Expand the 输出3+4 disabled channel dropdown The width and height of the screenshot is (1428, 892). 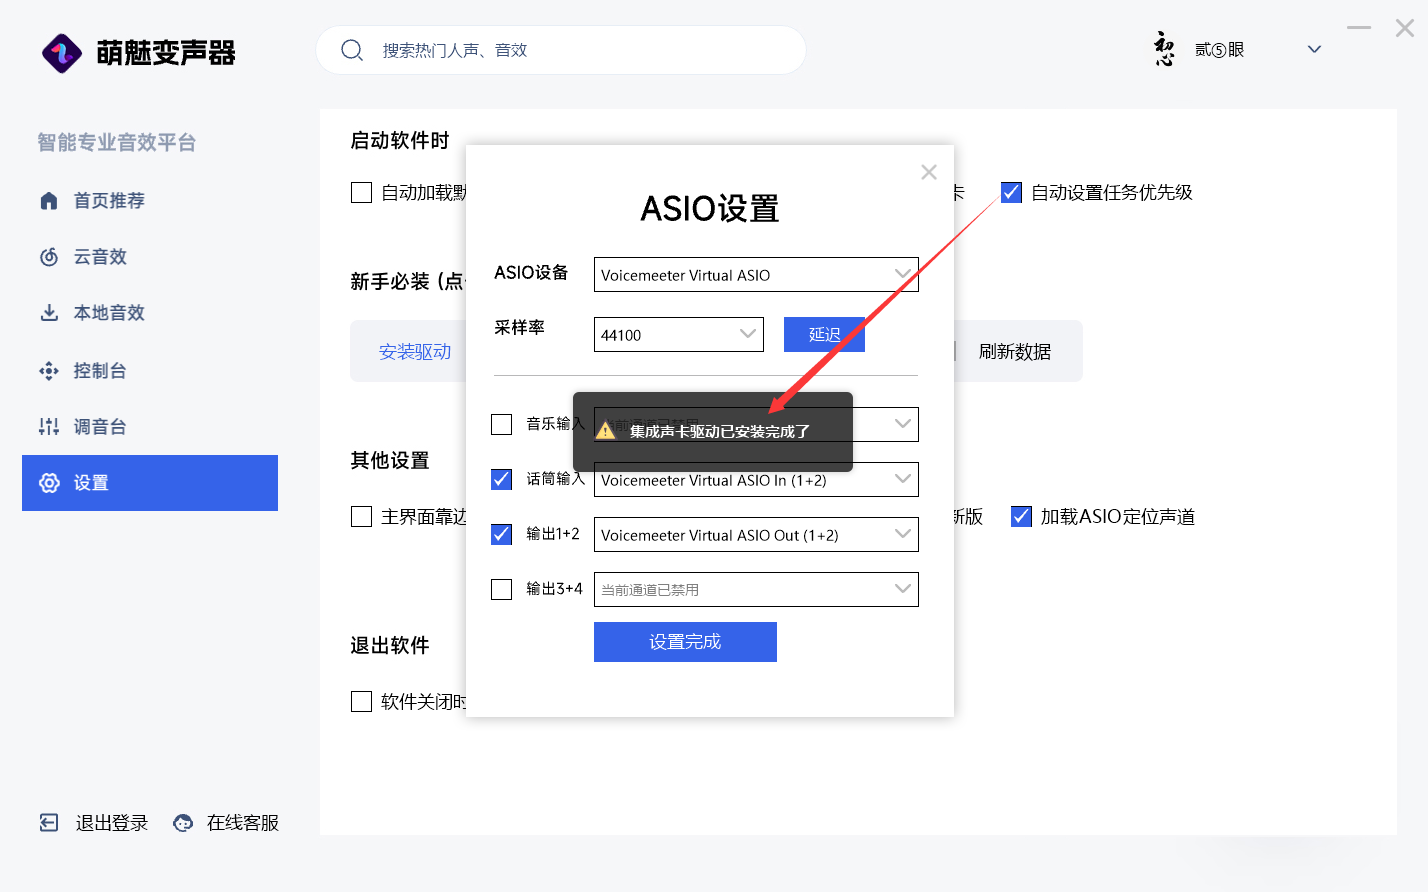[756, 590]
